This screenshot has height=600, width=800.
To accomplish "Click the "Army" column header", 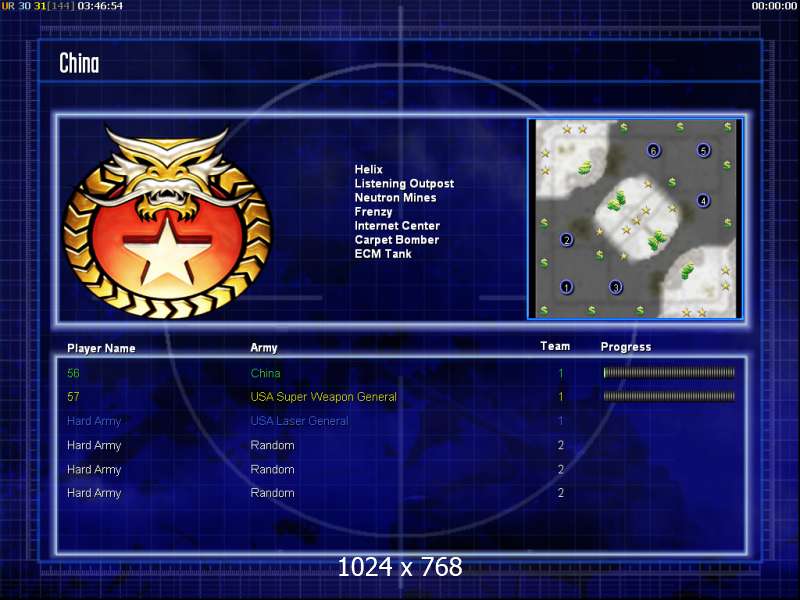I will pyautogui.click(x=264, y=348).
